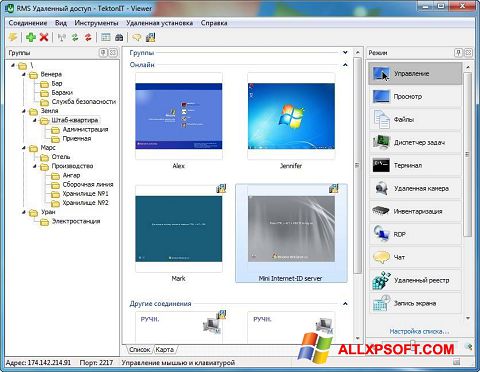
Task: Switch to the Список tab
Action: (140, 349)
